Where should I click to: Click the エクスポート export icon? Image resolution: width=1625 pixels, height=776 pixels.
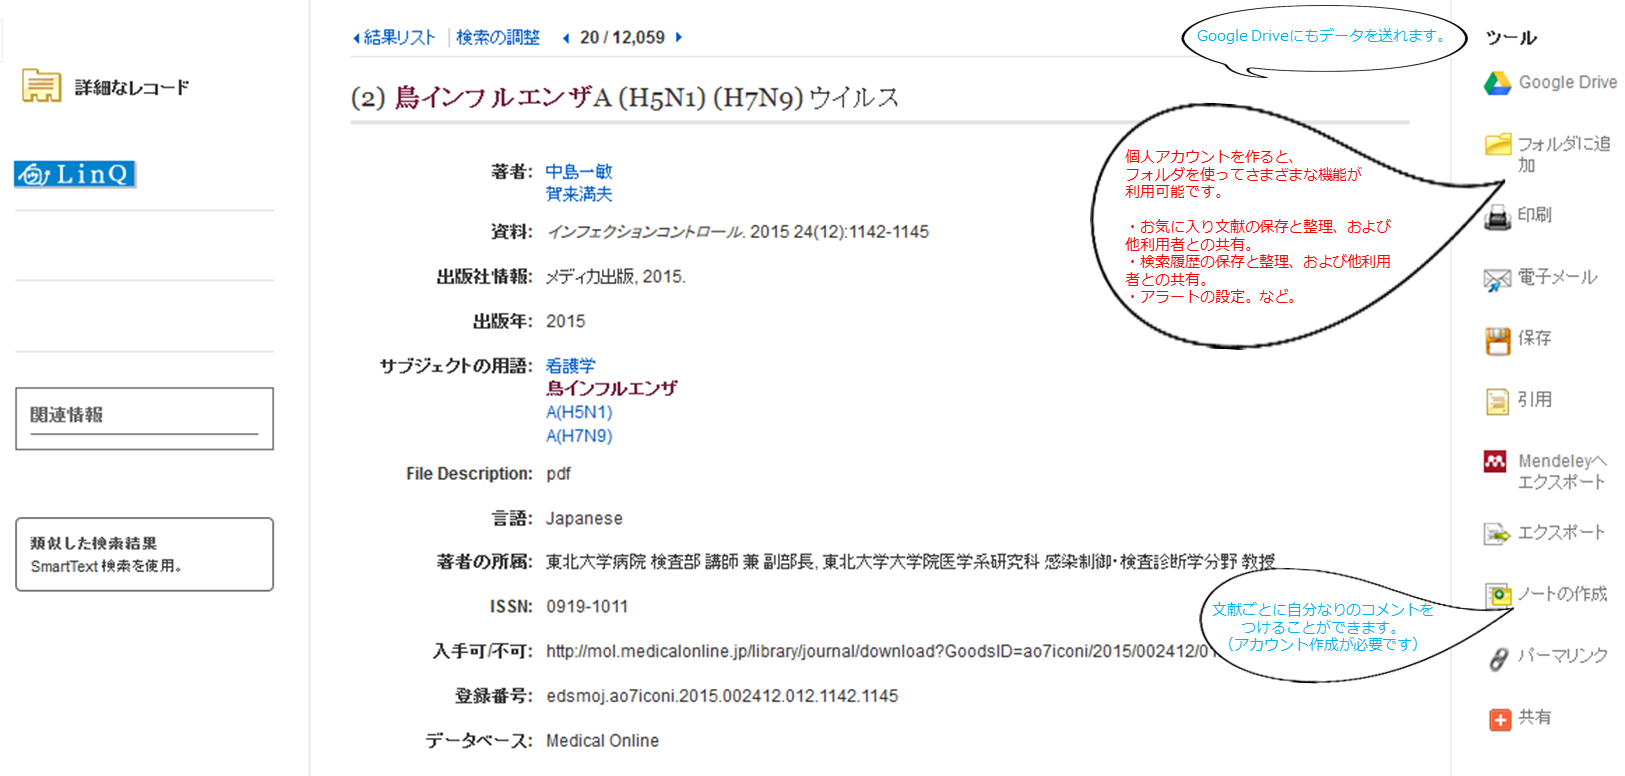tap(1497, 534)
